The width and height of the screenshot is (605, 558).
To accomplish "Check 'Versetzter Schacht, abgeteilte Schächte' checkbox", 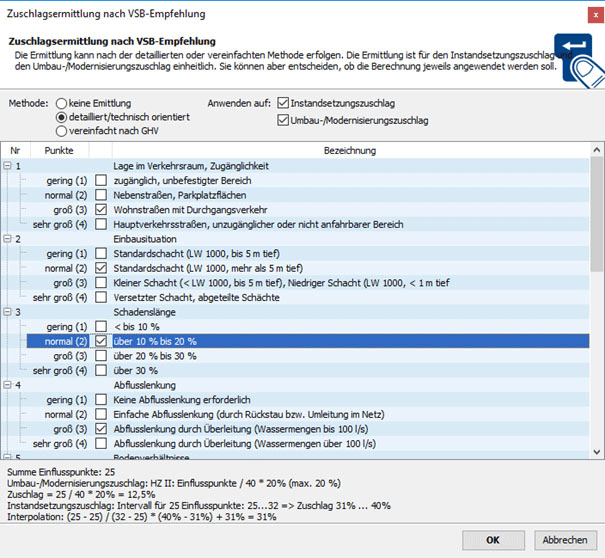I will pyautogui.click(x=101, y=297).
